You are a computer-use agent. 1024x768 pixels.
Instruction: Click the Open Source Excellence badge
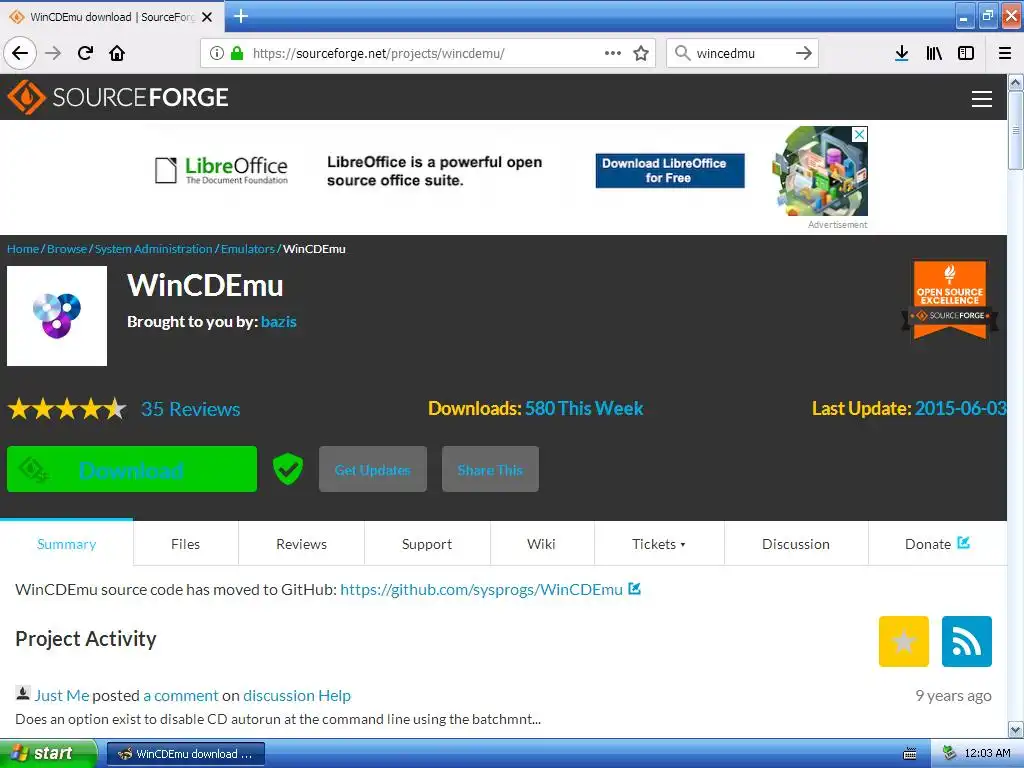(x=950, y=300)
